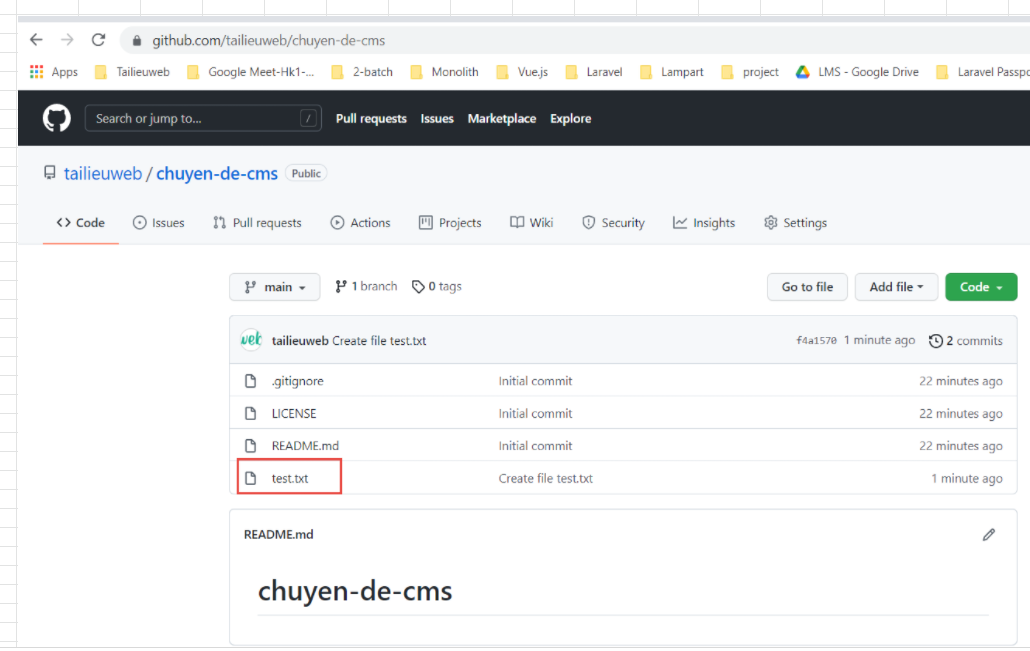Open the green Code dropdown
This screenshot has height=651, width=1030.
(x=980, y=287)
